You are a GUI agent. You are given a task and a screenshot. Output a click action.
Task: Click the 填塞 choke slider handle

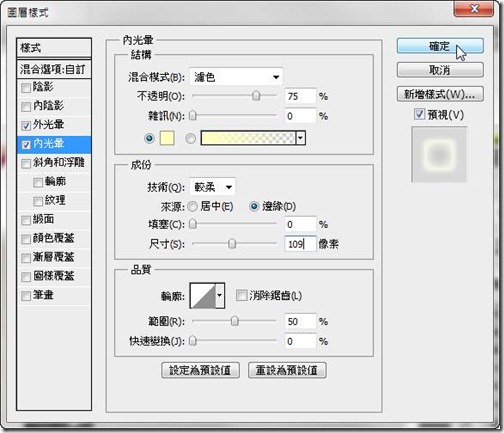click(193, 224)
